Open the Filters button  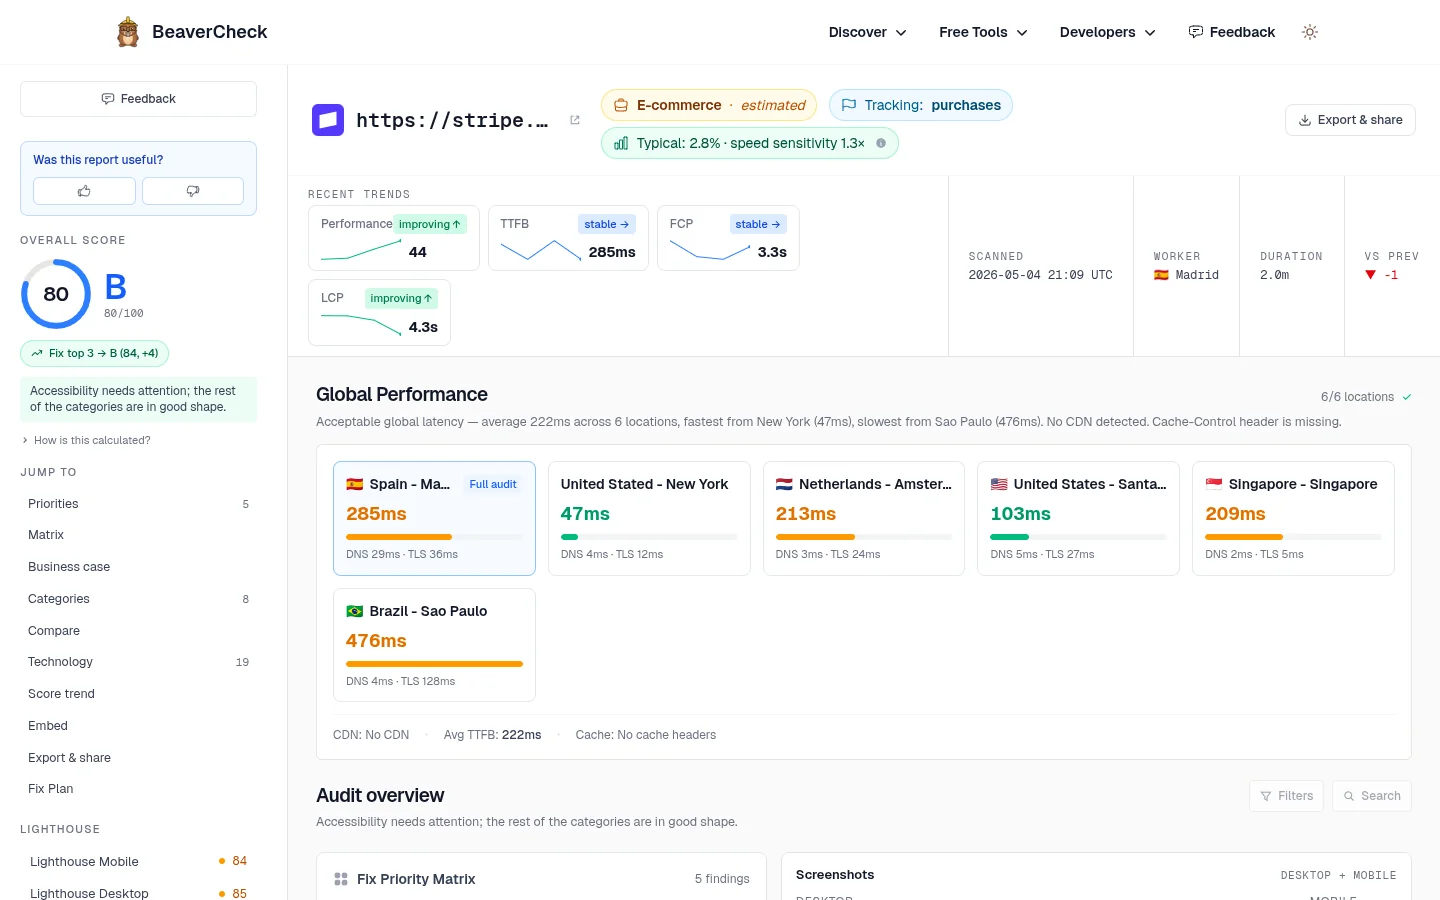point(1286,796)
